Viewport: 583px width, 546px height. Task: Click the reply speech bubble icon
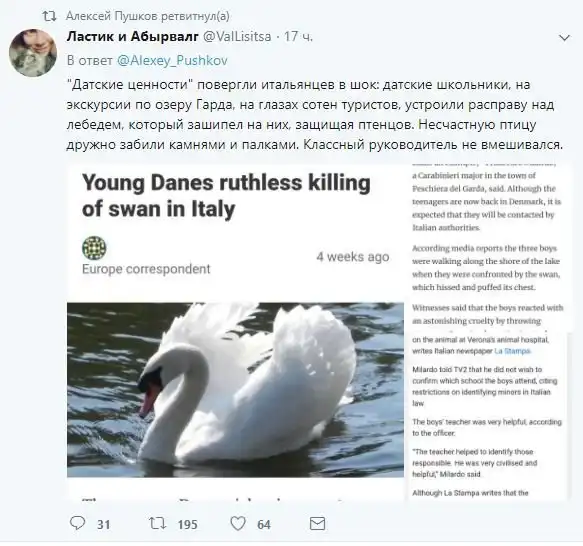click(78, 523)
